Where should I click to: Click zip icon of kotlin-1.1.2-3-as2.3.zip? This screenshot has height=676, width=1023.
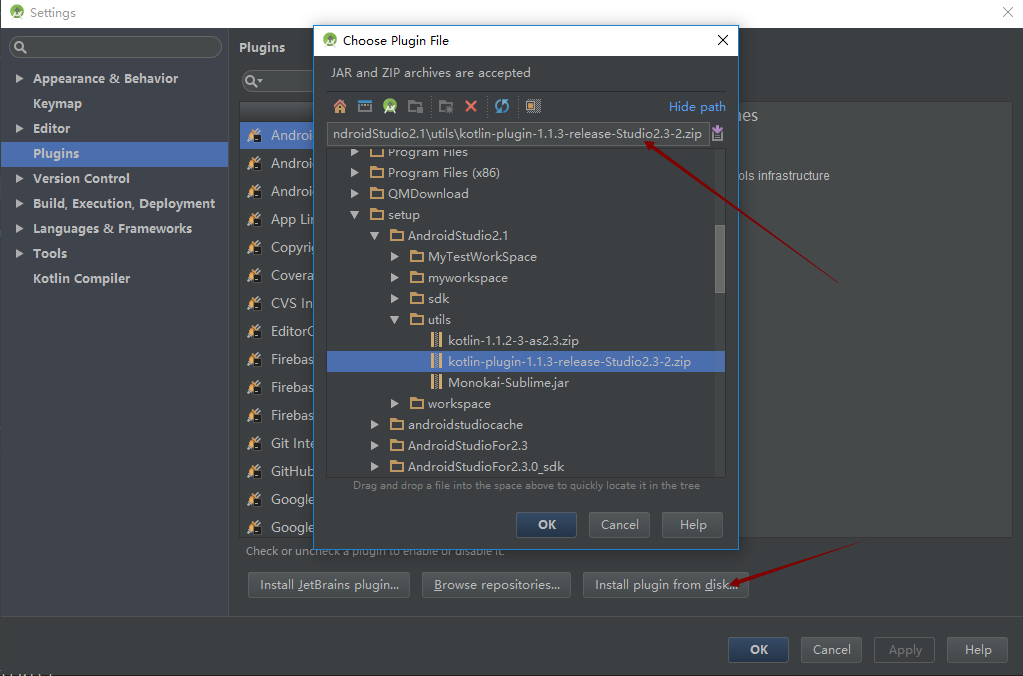point(436,341)
